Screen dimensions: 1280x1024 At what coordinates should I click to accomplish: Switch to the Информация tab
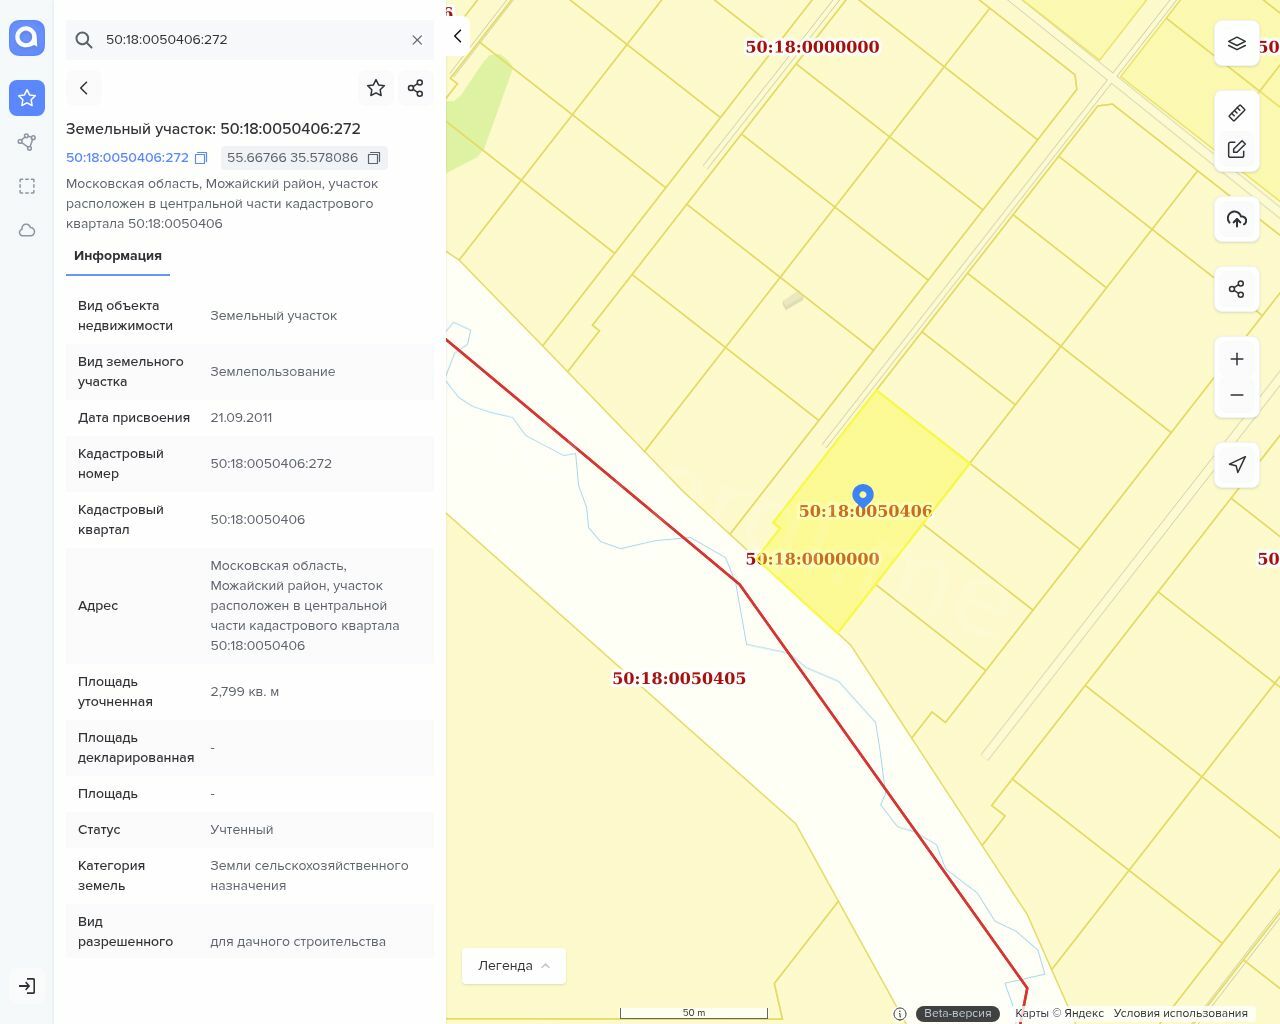tap(118, 256)
